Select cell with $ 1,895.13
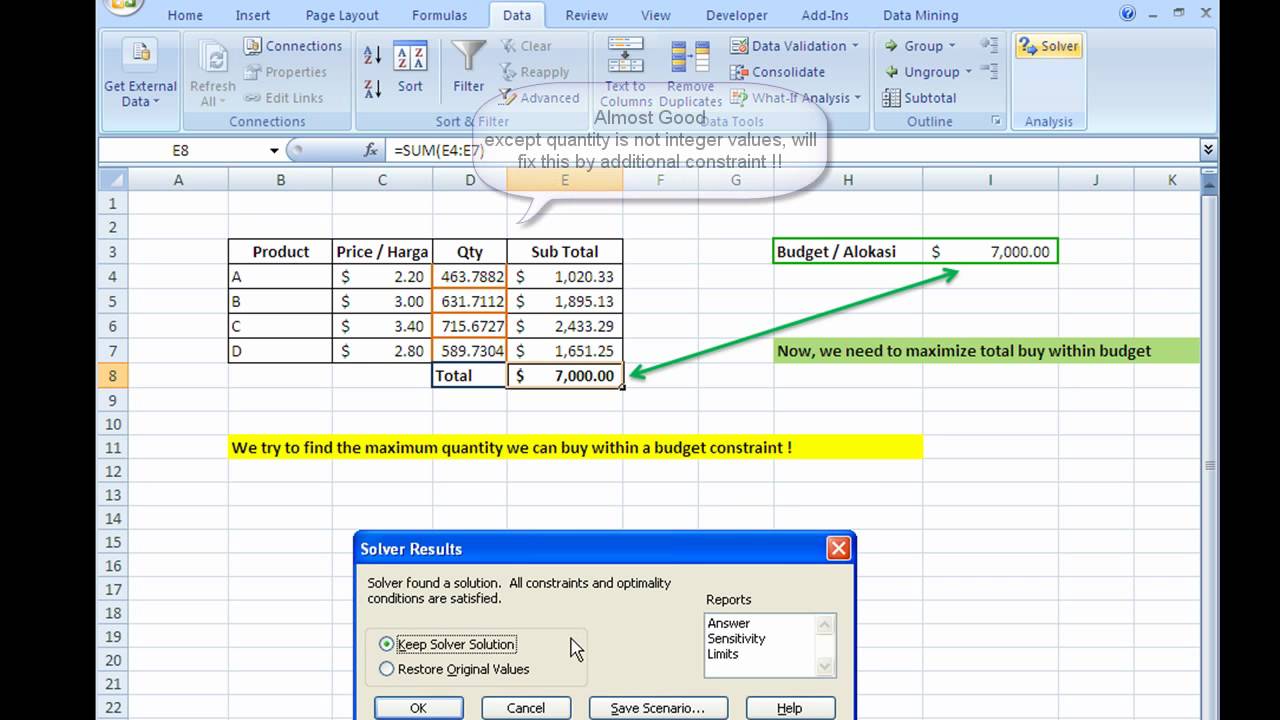 click(x=564, y=302)
